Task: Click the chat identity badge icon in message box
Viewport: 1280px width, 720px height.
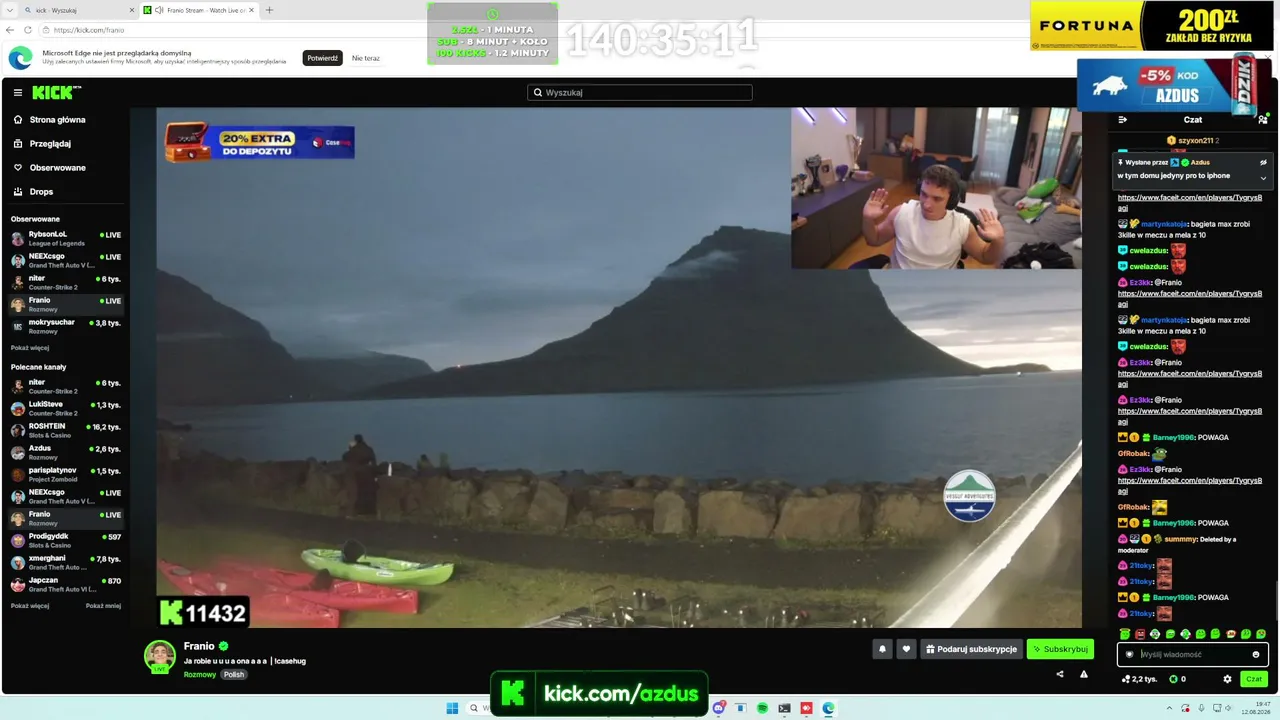Action: point(1130,655)
